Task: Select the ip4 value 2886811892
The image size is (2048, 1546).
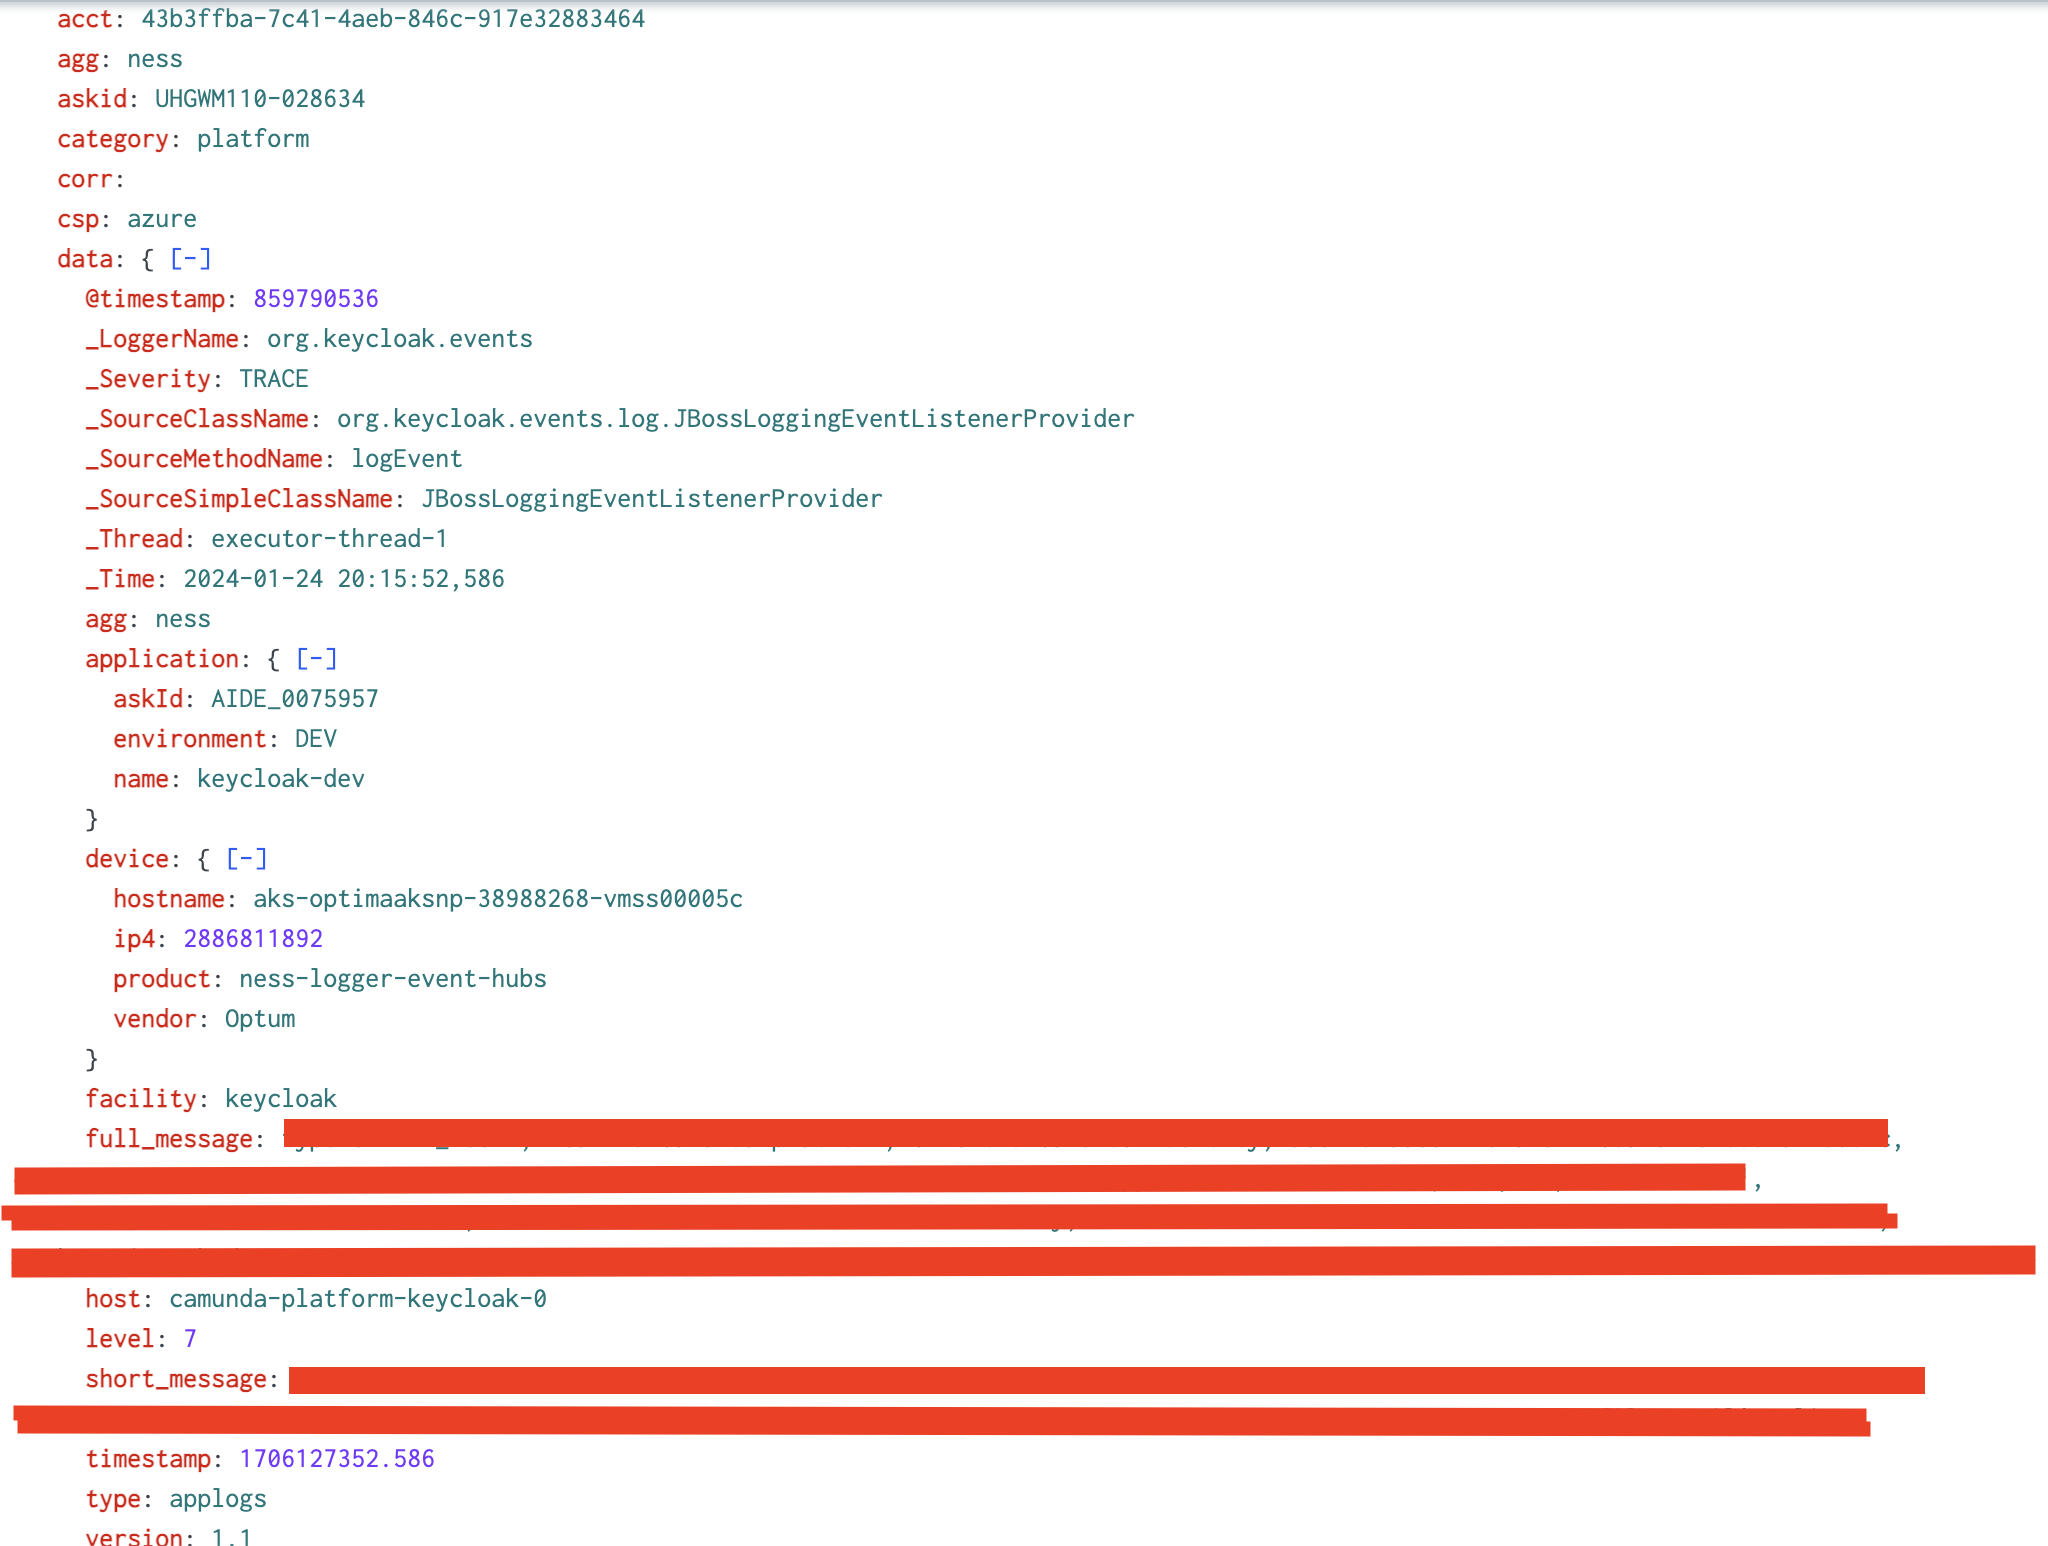Action: [x=253, y=939]
